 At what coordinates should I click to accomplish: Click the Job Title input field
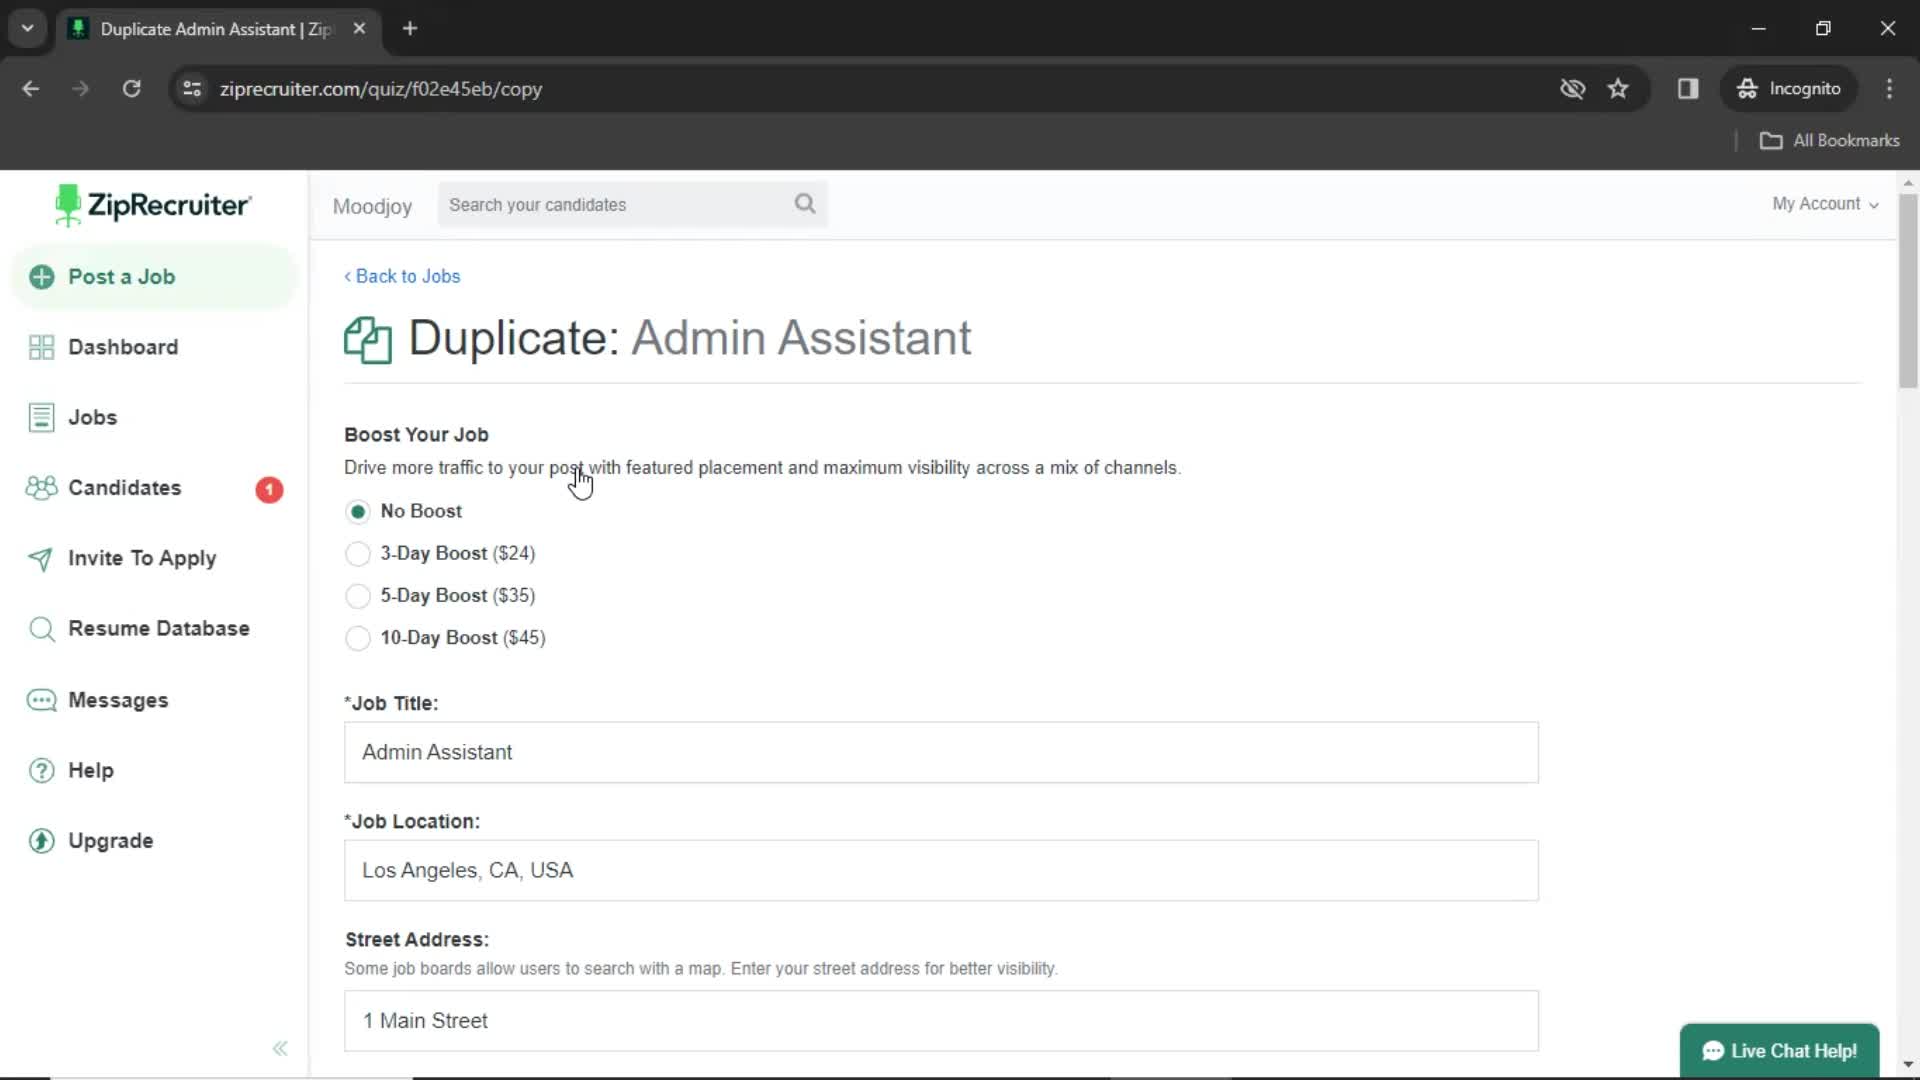pos(942,752)
